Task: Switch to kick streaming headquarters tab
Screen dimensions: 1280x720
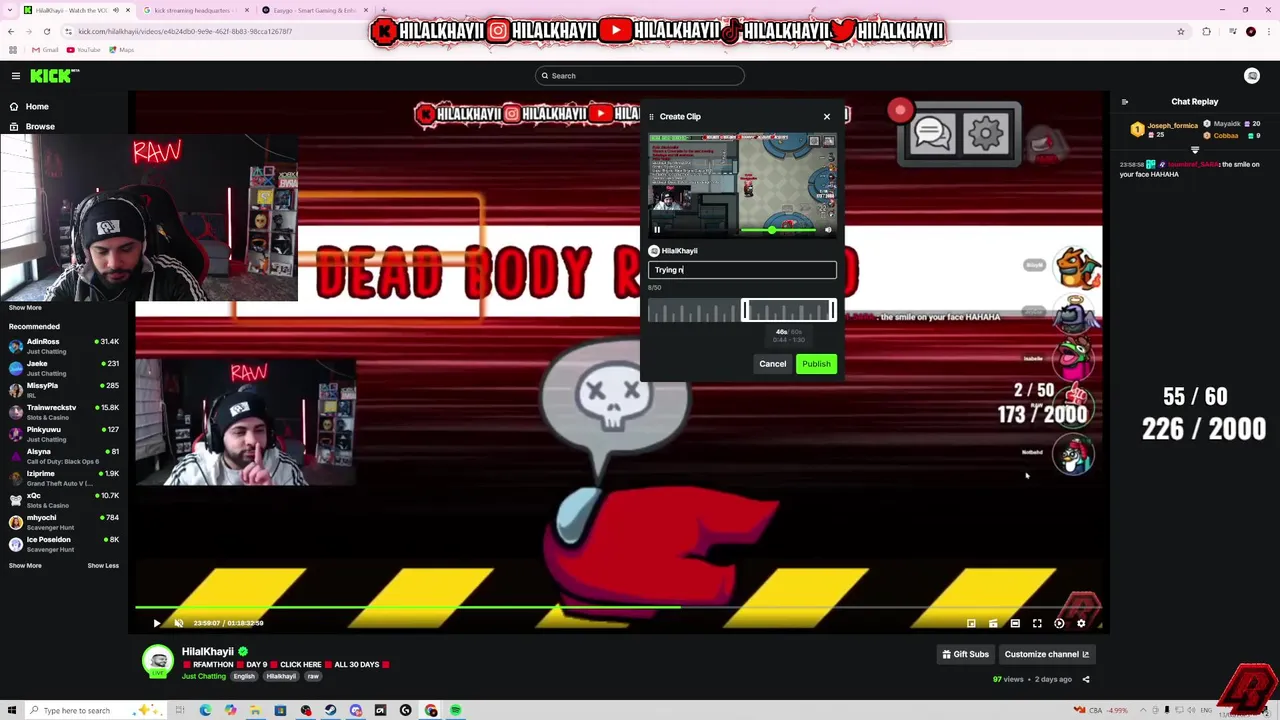Action: point(192,10)
